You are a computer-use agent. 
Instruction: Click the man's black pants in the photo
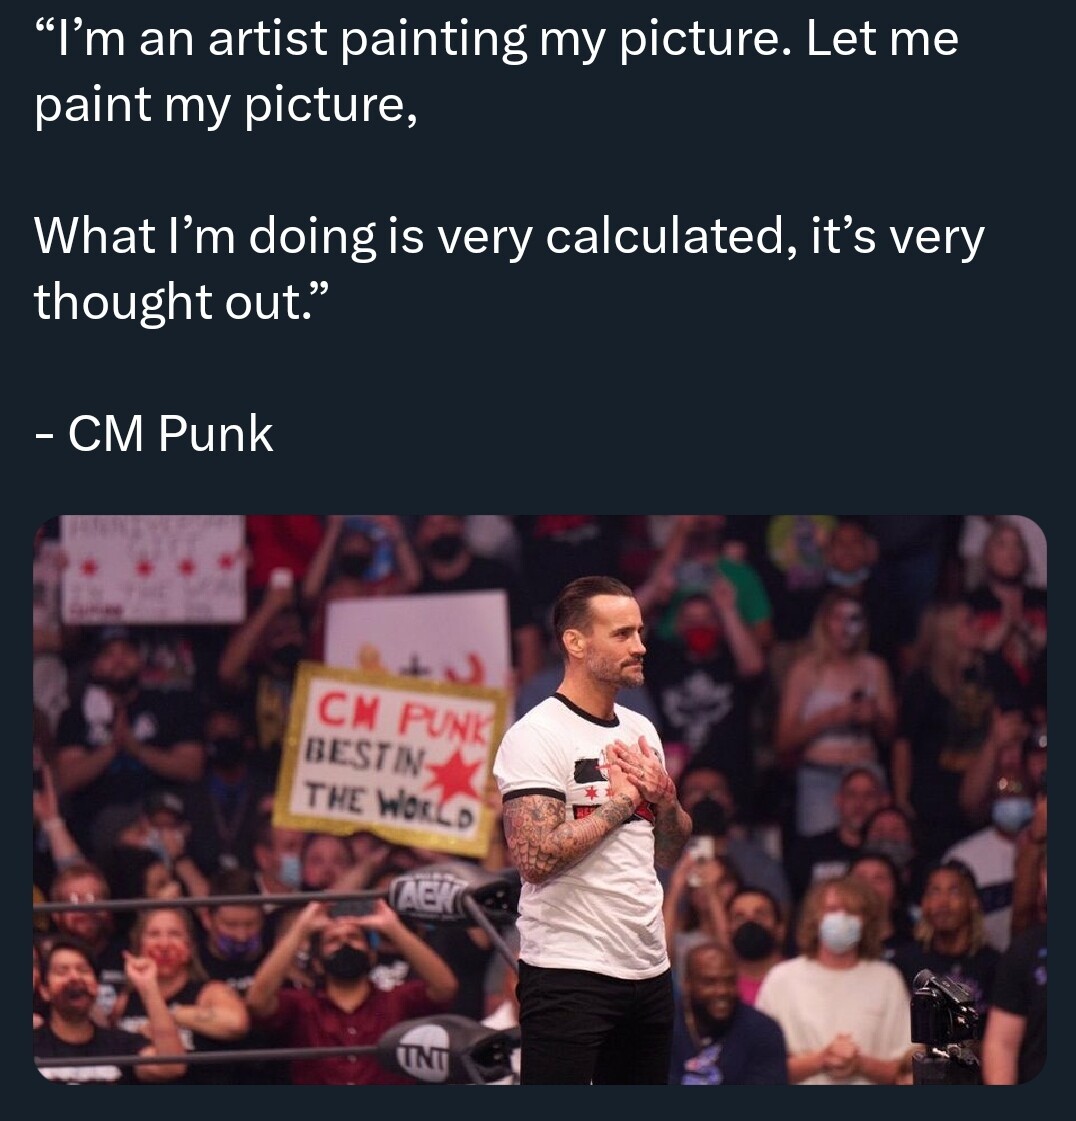click(595, 1024)
